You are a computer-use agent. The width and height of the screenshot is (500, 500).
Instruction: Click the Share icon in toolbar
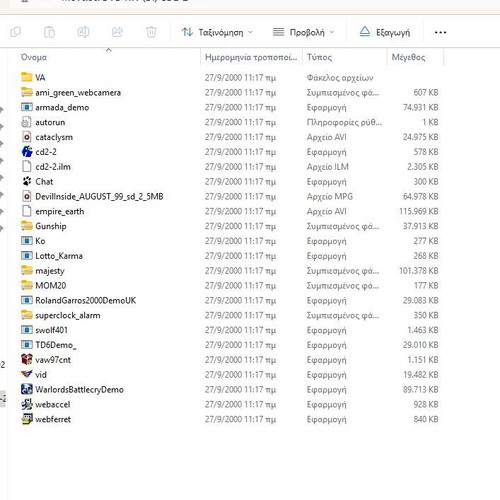tap(117, 32)
